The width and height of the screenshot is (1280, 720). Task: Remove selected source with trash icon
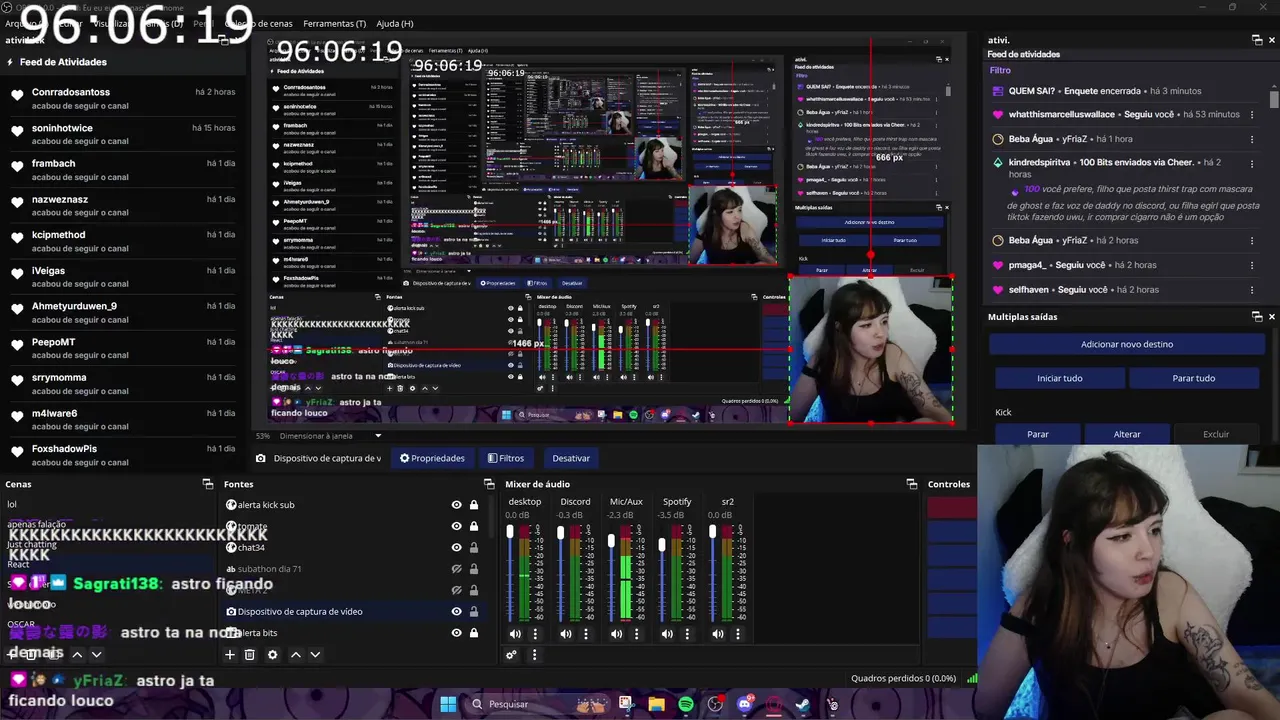[250, 655]
